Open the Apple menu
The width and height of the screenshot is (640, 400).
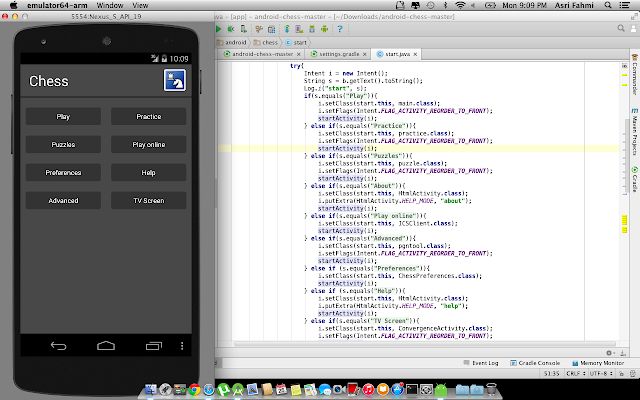(13, 5)
